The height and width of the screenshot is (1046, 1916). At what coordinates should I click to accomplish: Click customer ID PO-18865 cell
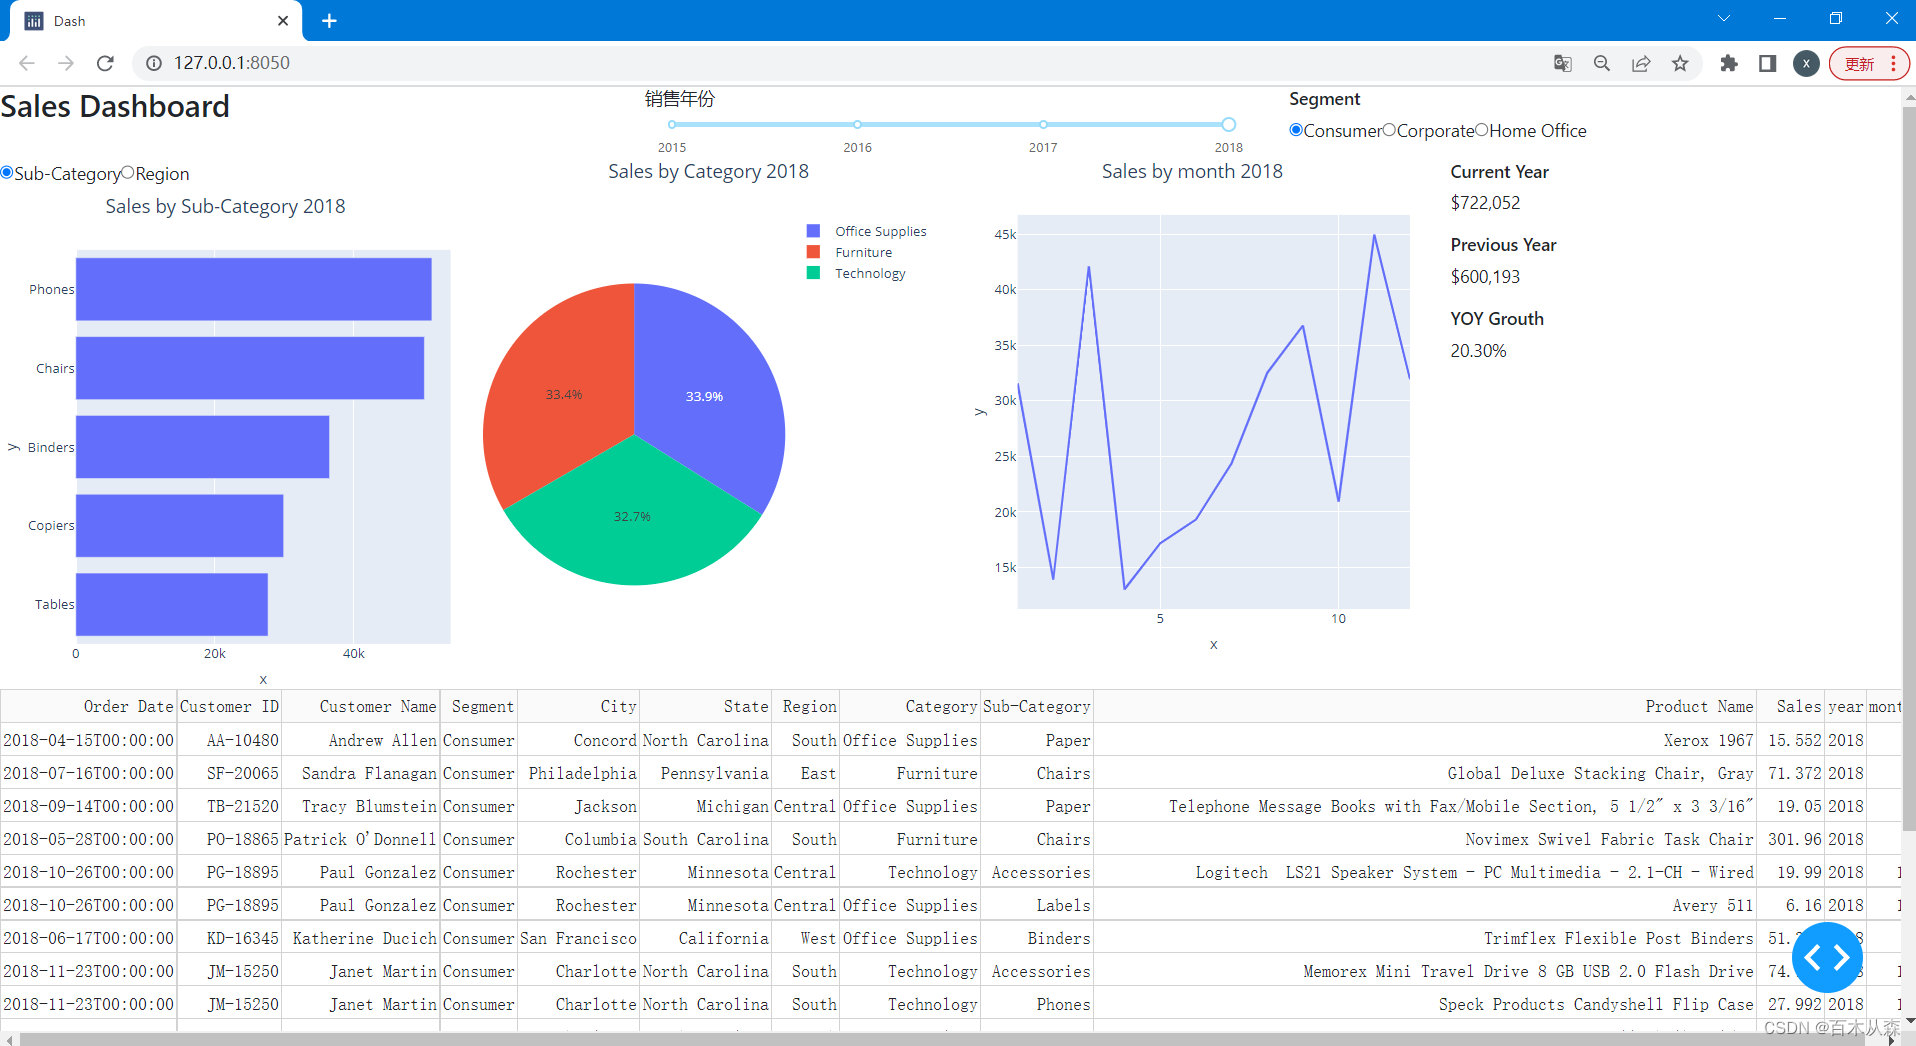(x=230, y=839)
